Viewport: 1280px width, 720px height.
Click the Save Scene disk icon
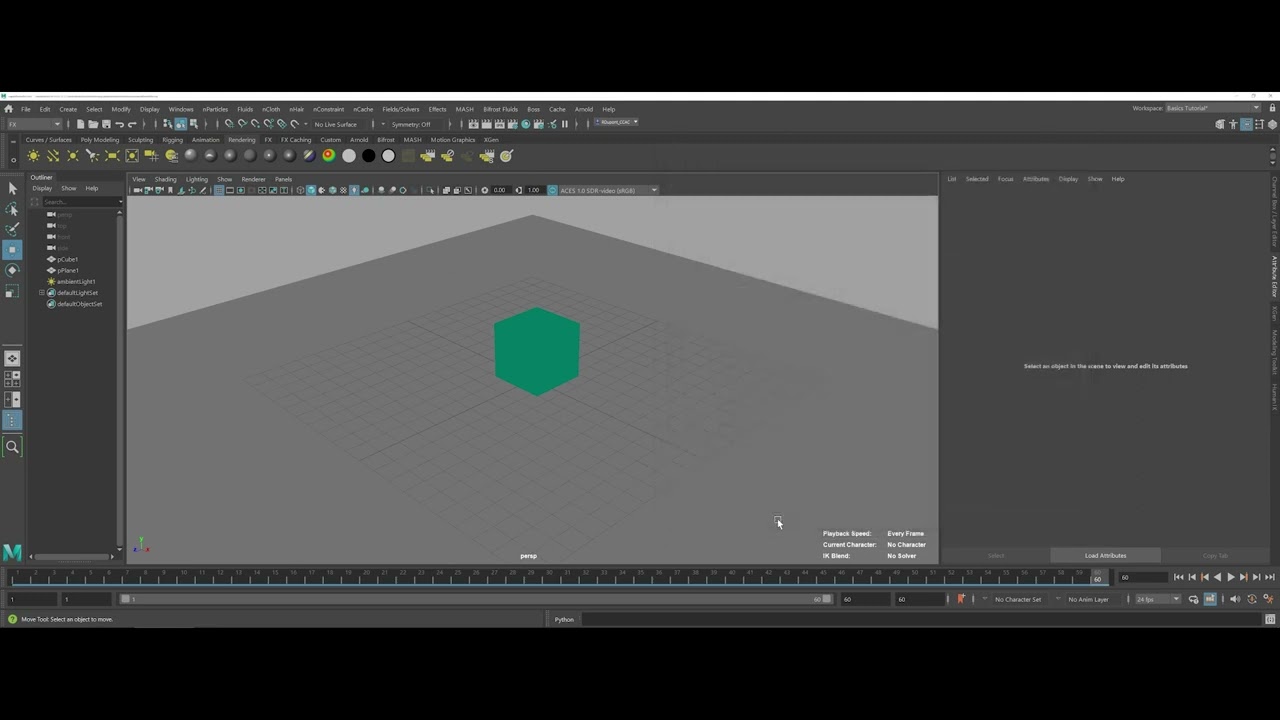point(106,124)
